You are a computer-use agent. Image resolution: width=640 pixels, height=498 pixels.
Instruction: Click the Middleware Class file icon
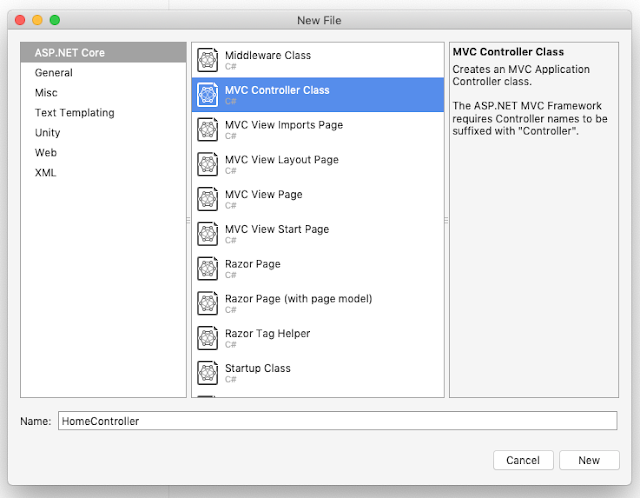click(x=208, y=60)
